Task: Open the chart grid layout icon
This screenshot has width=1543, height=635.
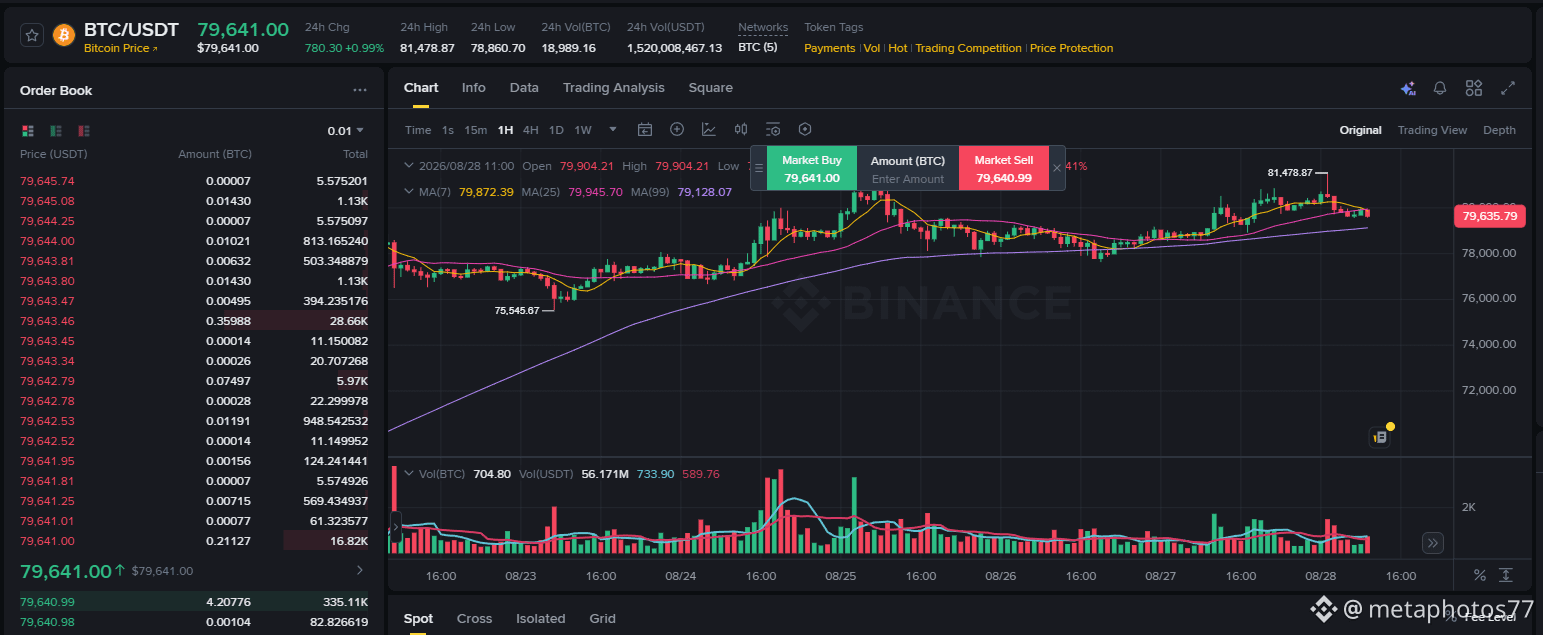Action: (x=1473, y=88)
